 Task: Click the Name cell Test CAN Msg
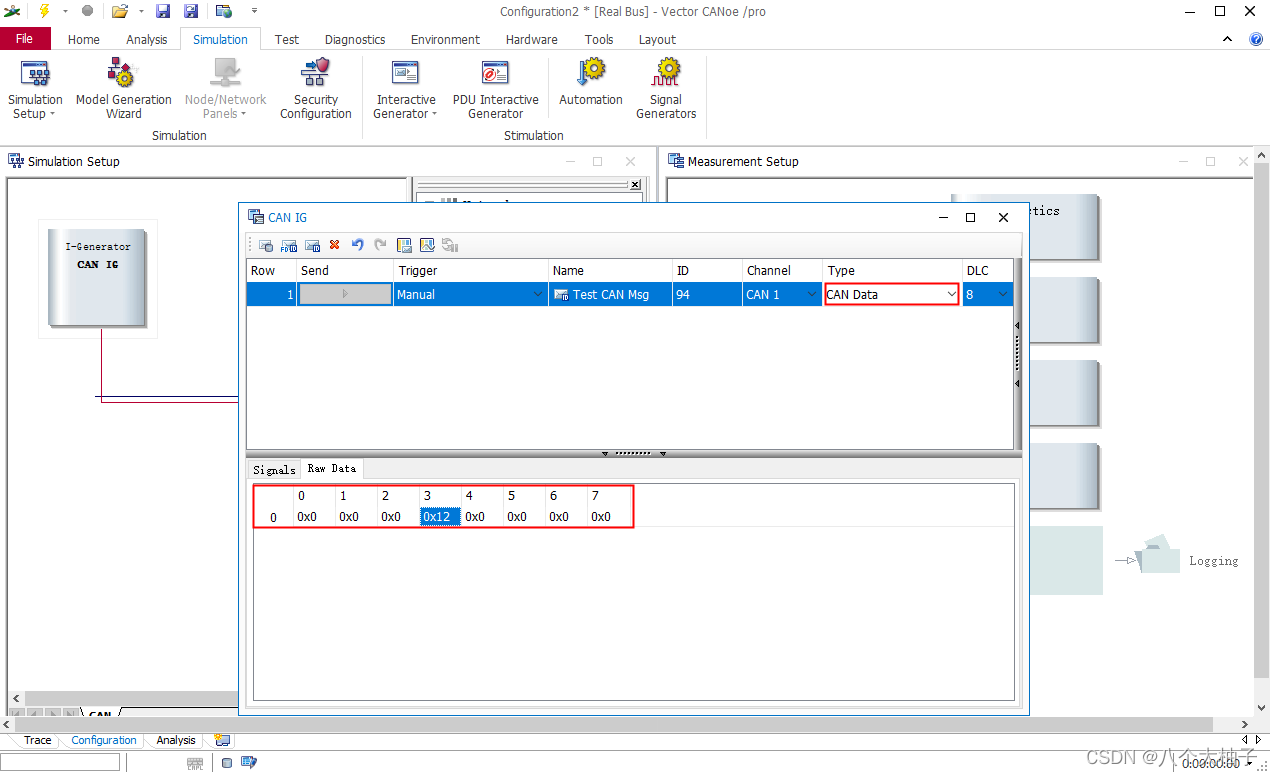(x=611, y=295)
